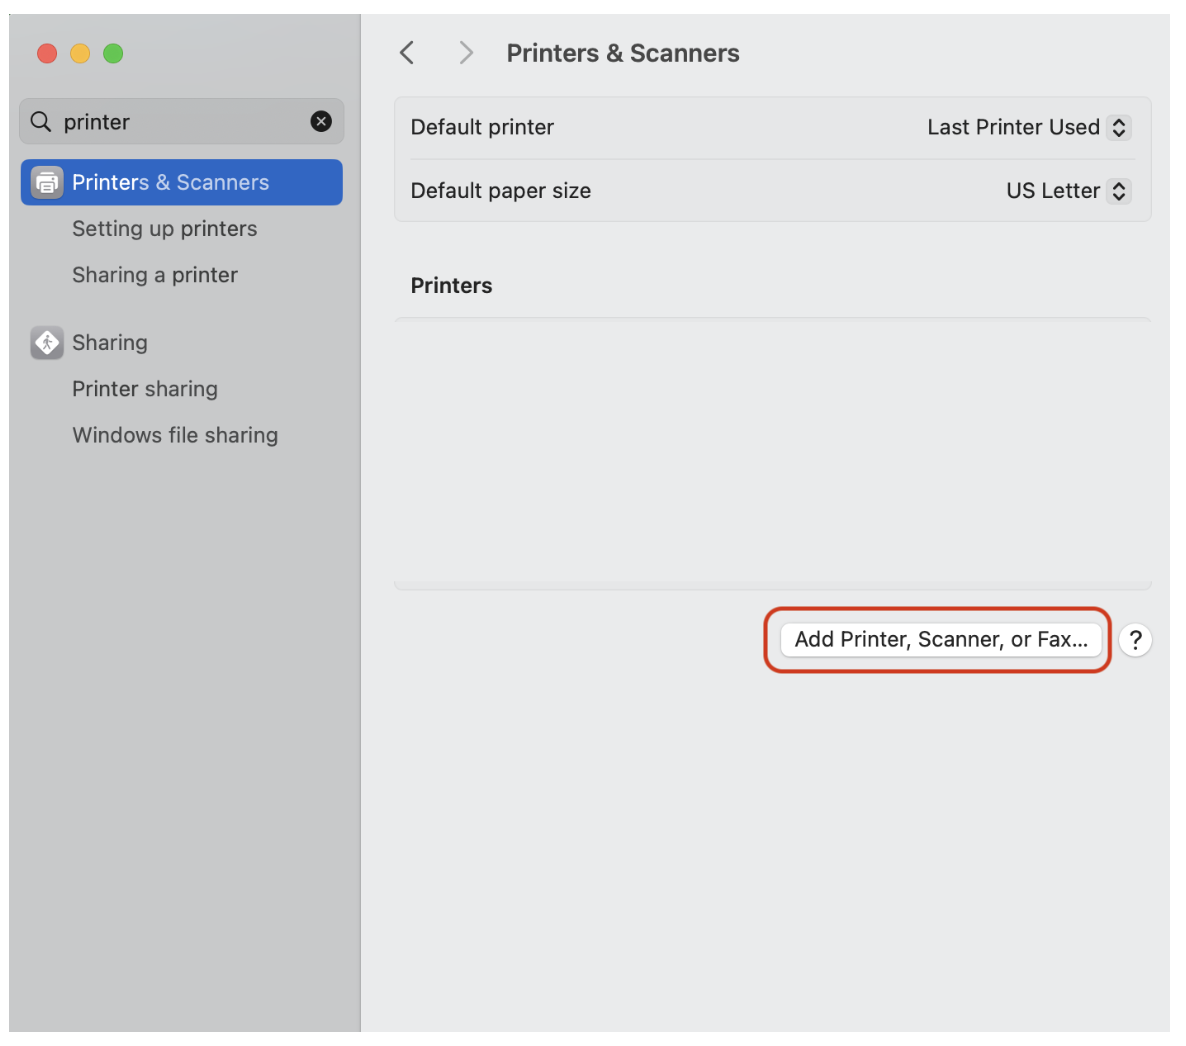Select the Setting up printers entry
Viewport: 1186px width, 1046px height.
[164, 229]
